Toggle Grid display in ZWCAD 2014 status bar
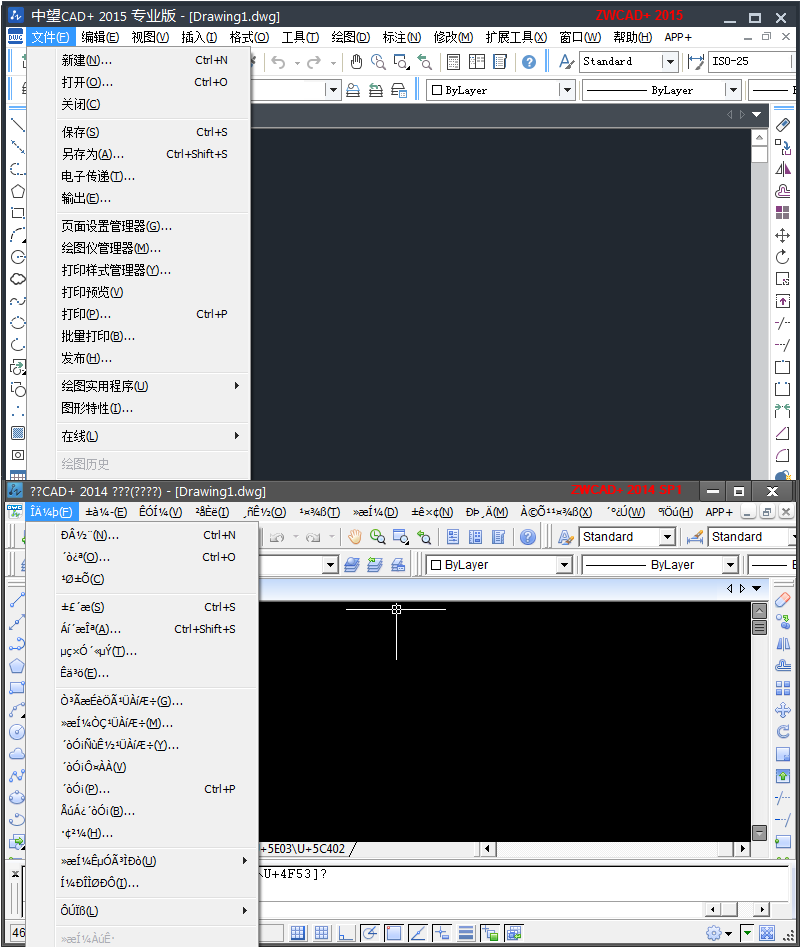 click(321, 933)
